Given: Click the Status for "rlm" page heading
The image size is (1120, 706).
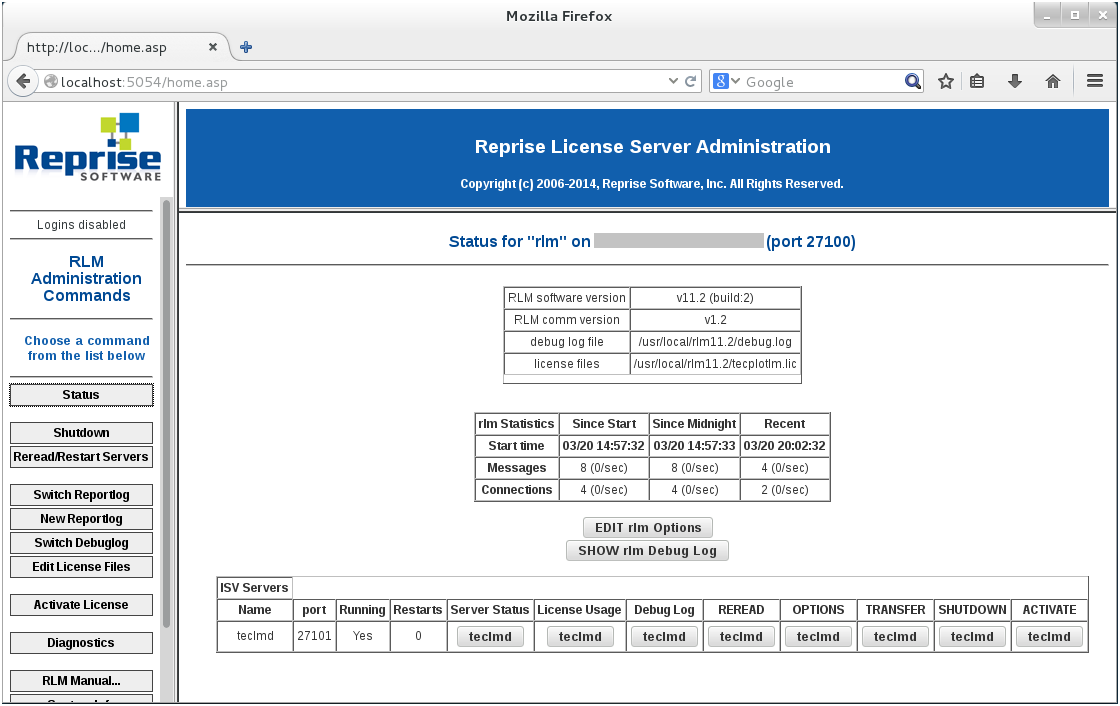Looking at the screenshot, I should pyautogui.click(x=651, y=242).
